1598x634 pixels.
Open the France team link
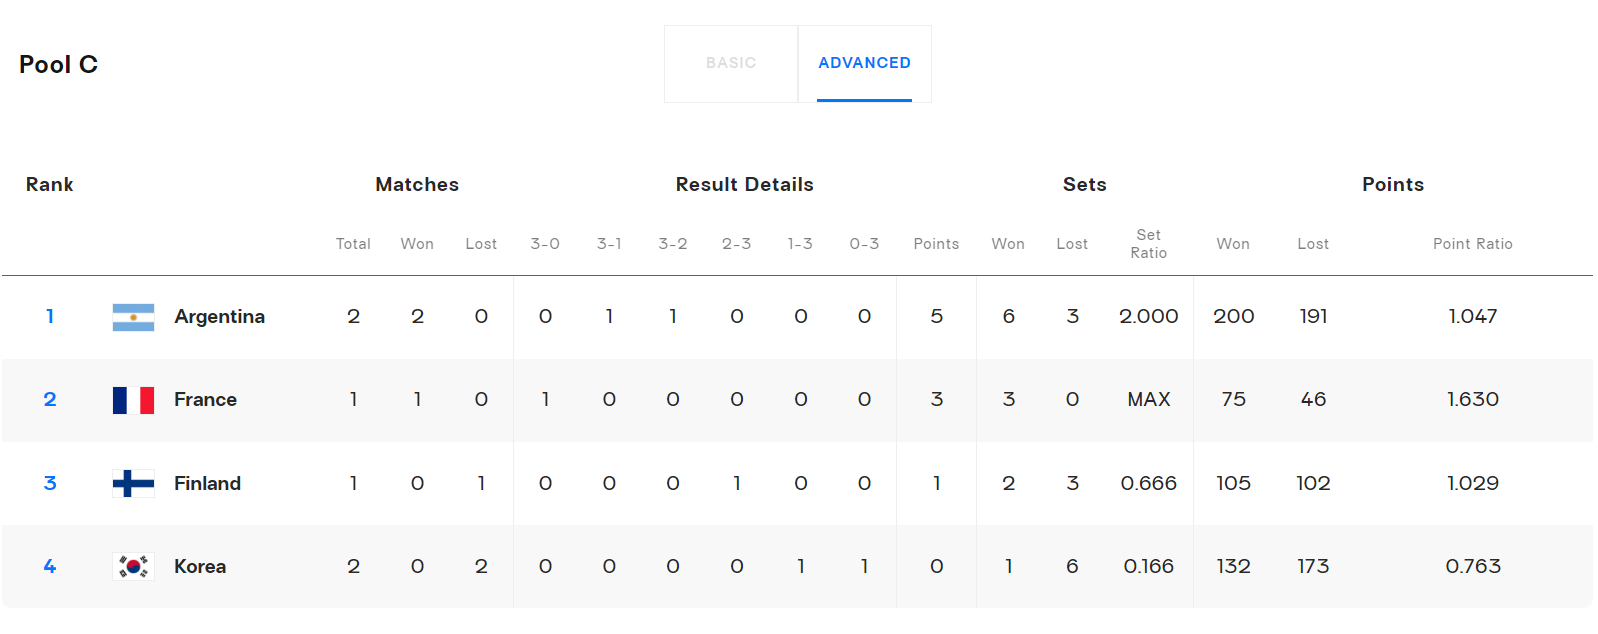click(x=205, y=400)
